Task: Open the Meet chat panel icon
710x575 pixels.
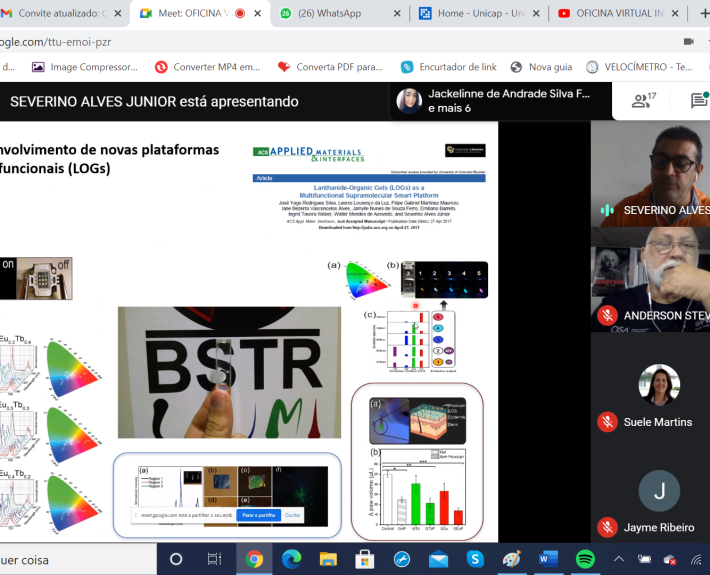Action: point(699,100)
